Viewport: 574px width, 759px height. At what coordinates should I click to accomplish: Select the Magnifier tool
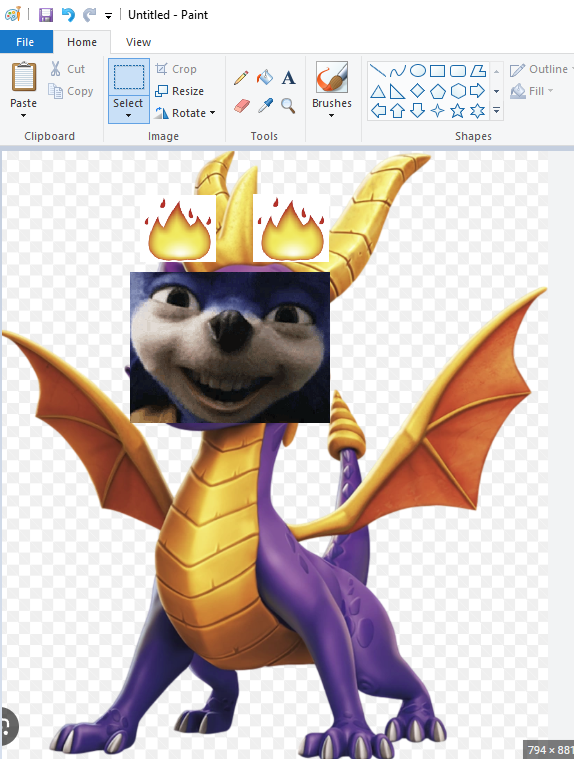(288, 105)
